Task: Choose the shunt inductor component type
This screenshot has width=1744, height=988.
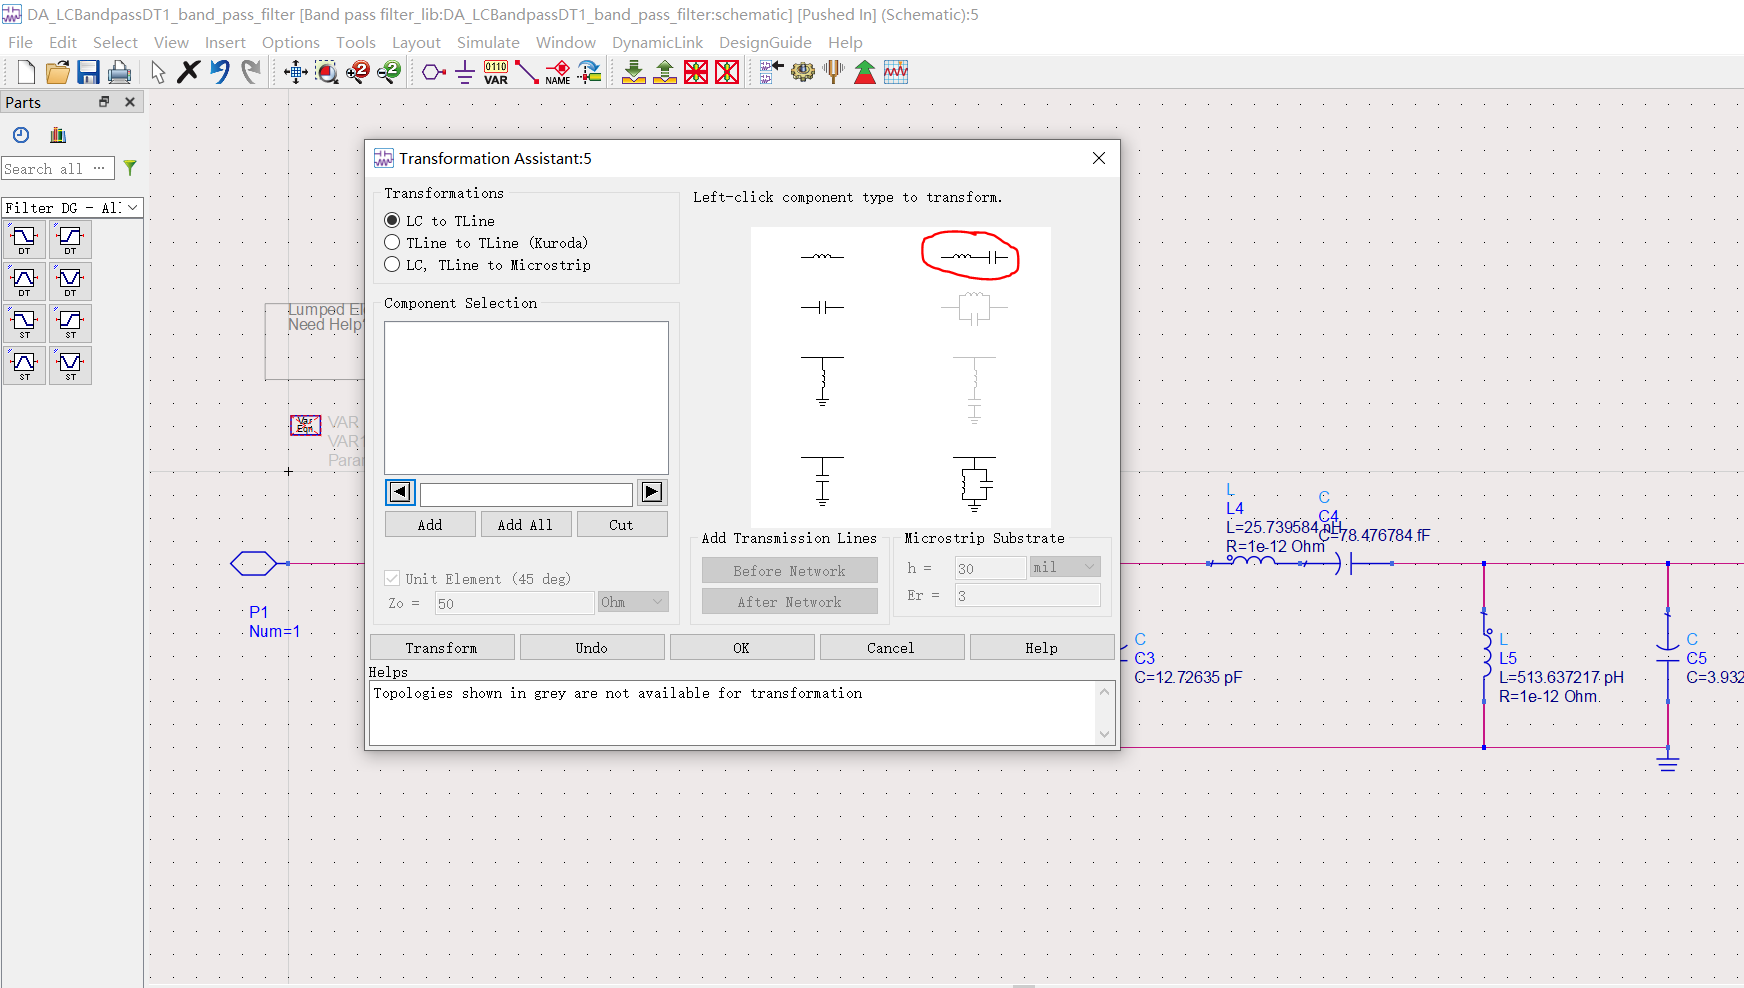Action: [x=822, y=380]
